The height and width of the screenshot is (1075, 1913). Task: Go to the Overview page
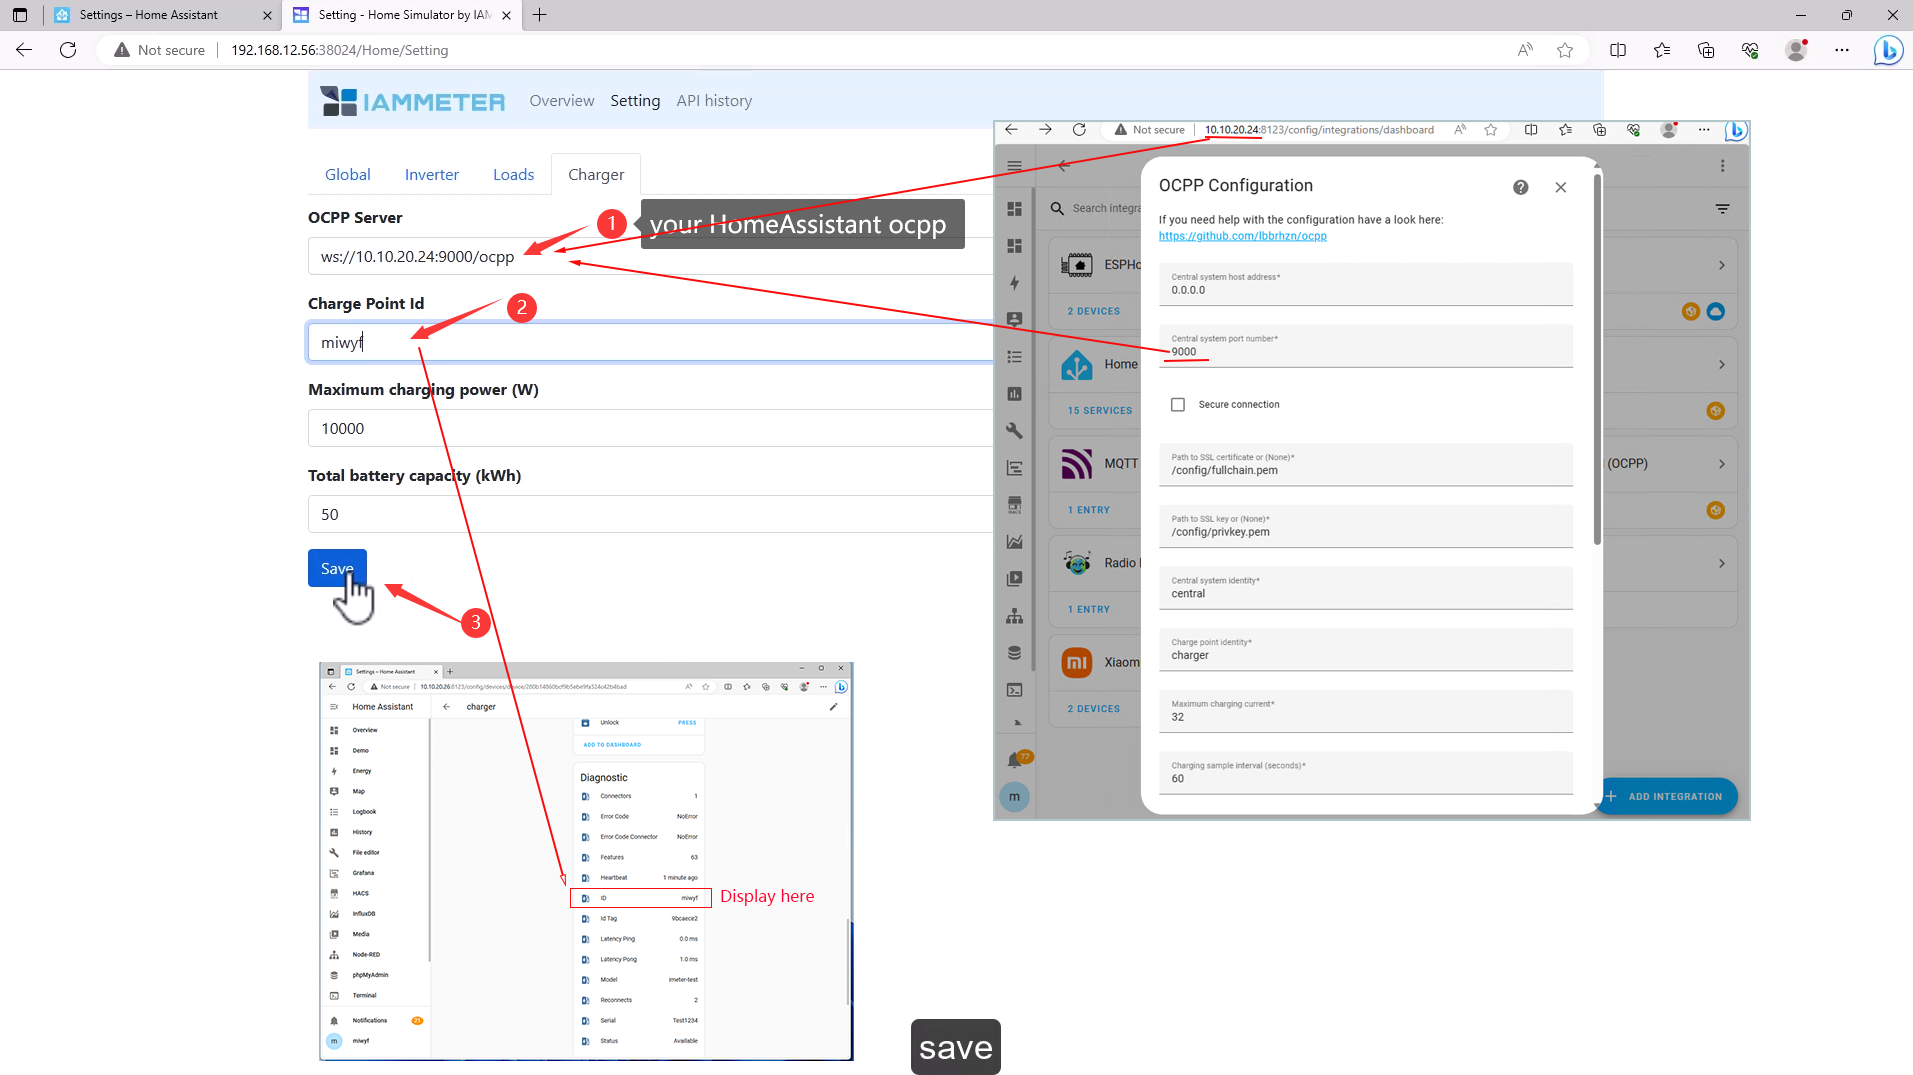[x=561, y=101]
